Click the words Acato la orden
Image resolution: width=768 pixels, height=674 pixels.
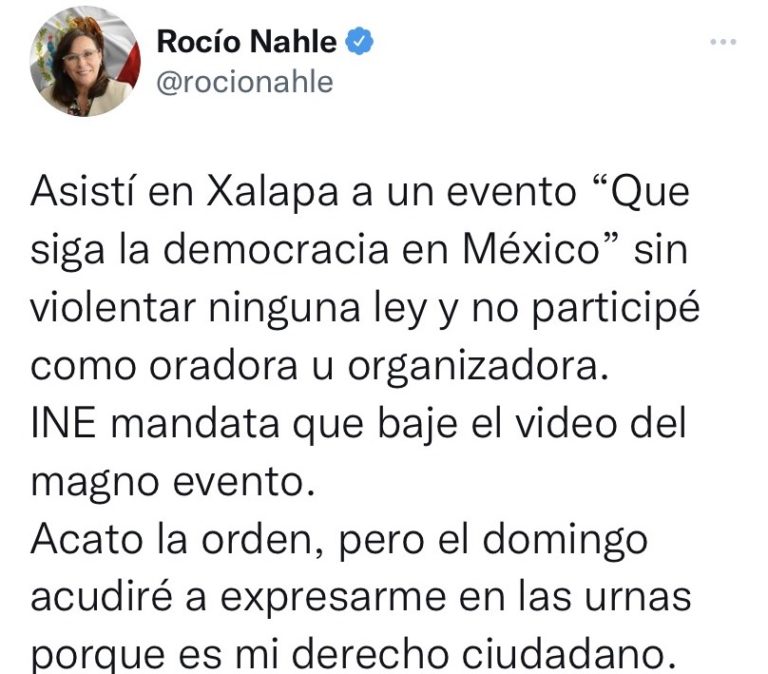(x=177, y=540)
